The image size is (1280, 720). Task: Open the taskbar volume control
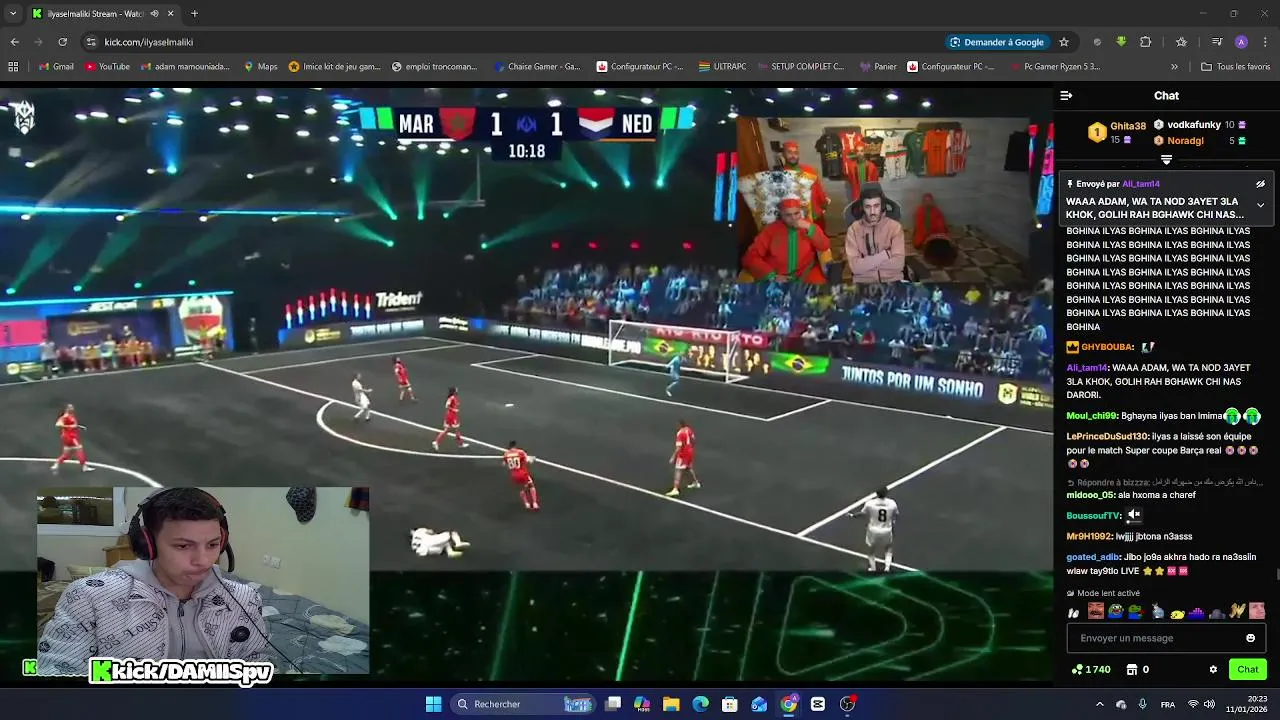pos(1210,704)
